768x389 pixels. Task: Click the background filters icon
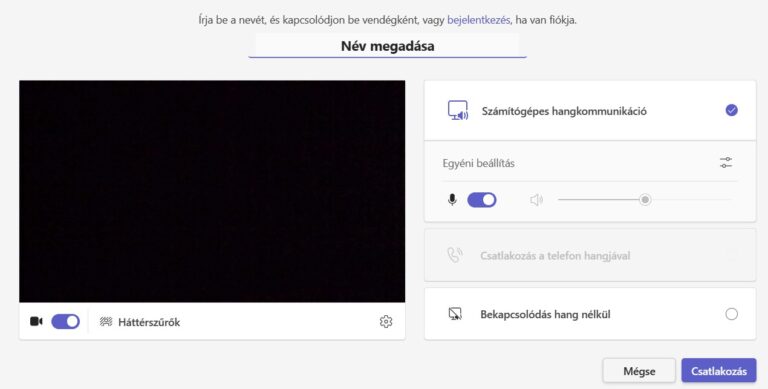coord(106,321)
